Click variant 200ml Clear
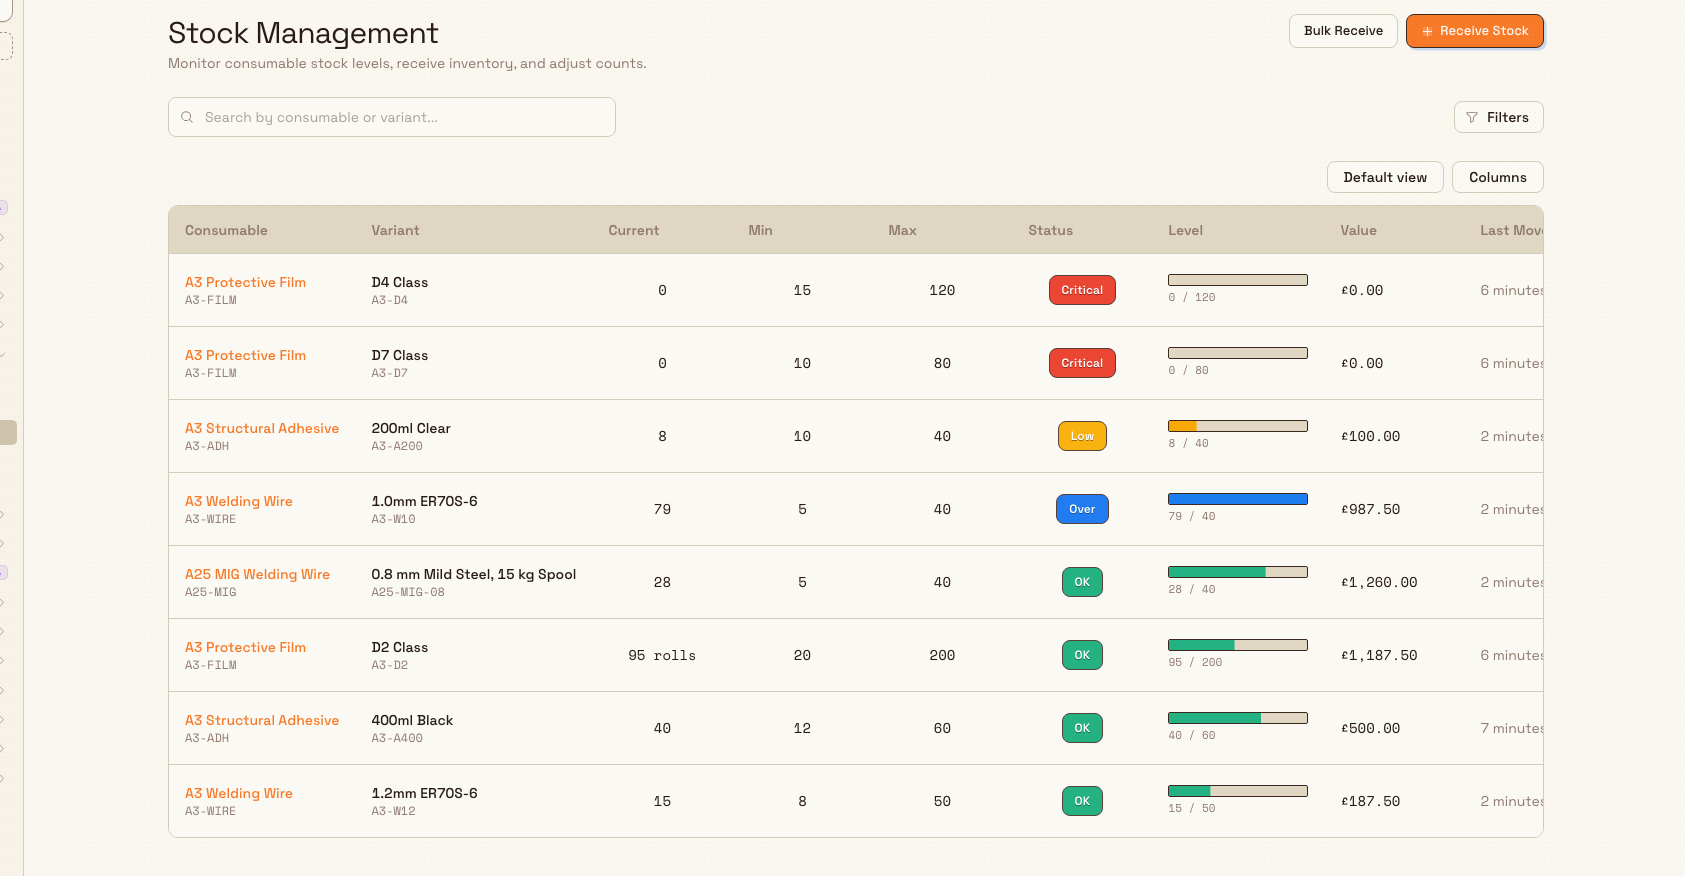 tap(411, 428)
